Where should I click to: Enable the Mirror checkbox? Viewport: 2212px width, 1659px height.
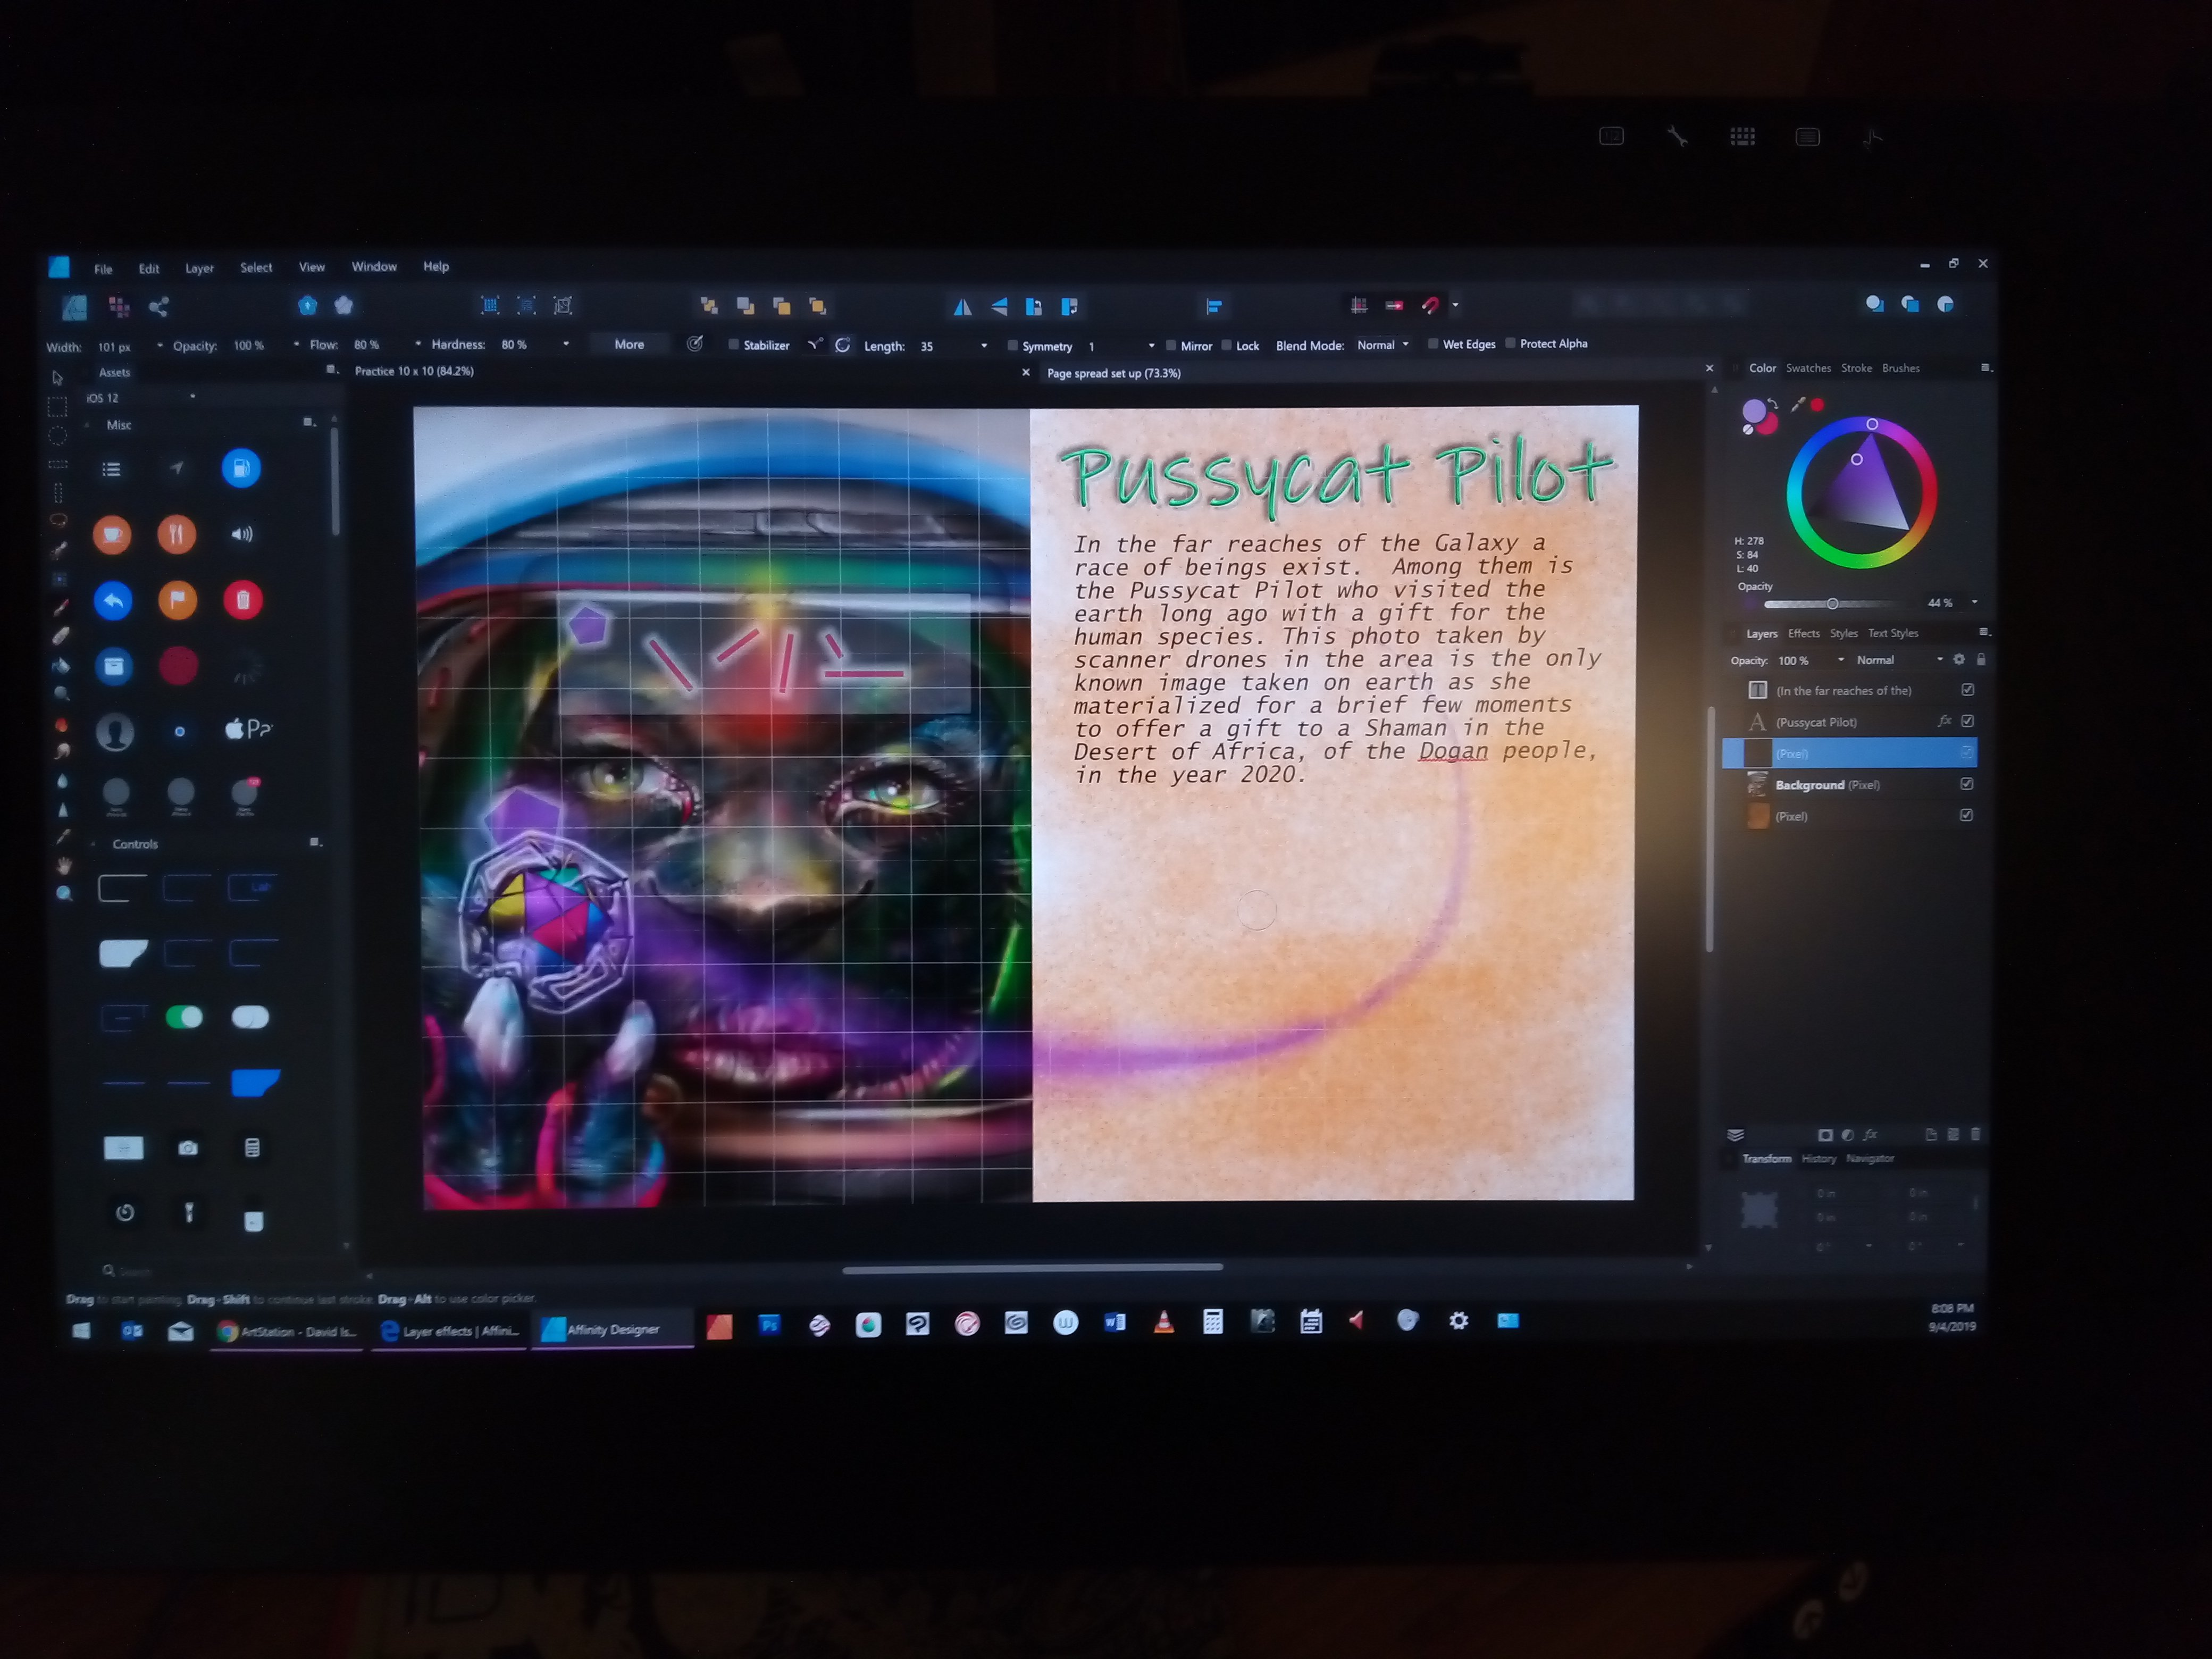(1170, 346)
